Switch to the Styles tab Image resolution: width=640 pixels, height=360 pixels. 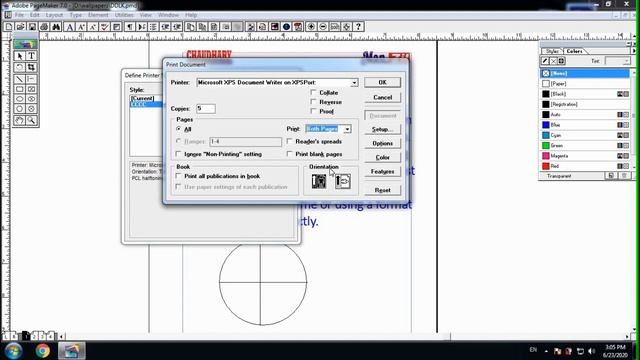click(552, 51)
